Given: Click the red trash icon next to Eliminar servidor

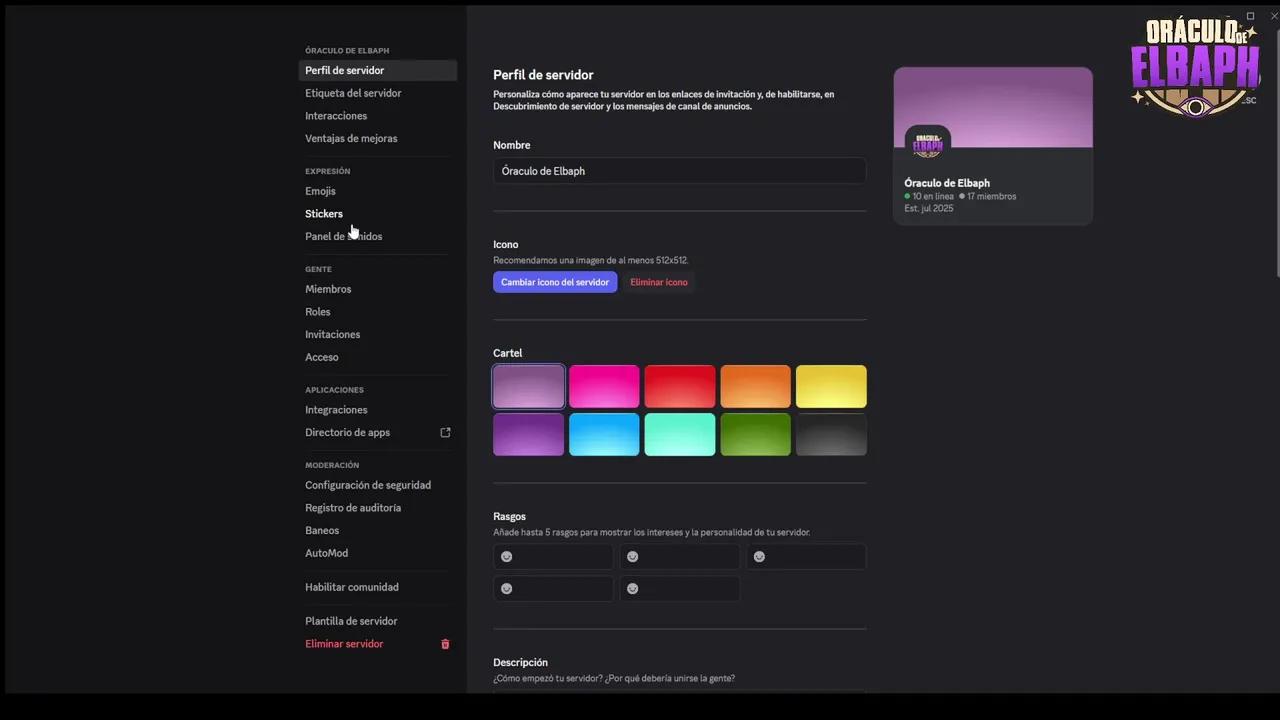Looking at the screenshot, I should pos(446,644).
